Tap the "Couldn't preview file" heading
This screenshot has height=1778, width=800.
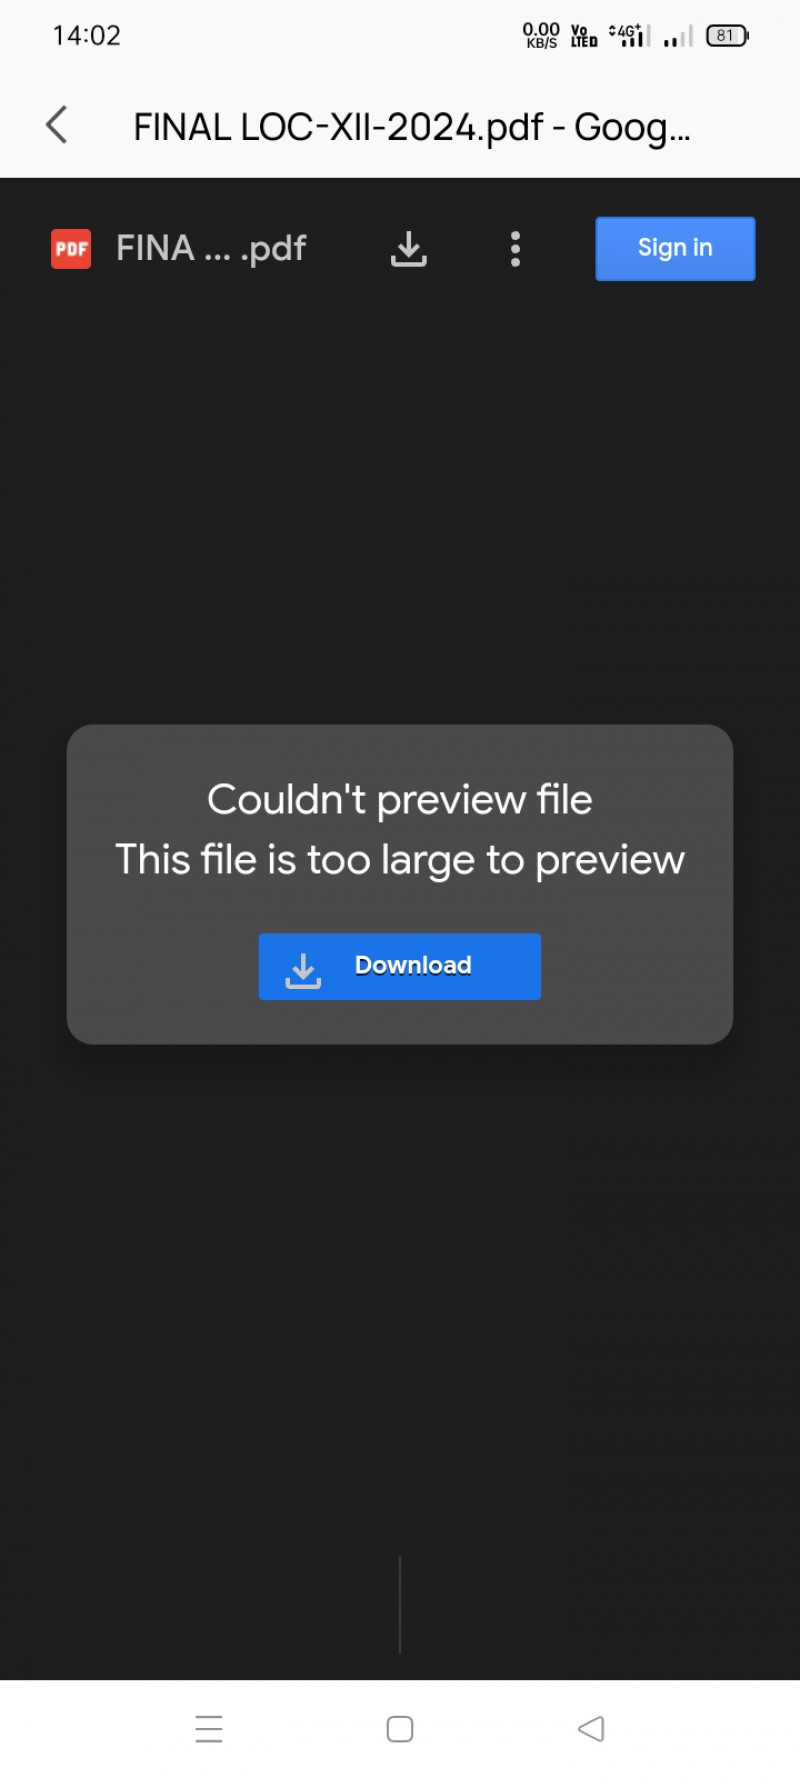[400, 799]
